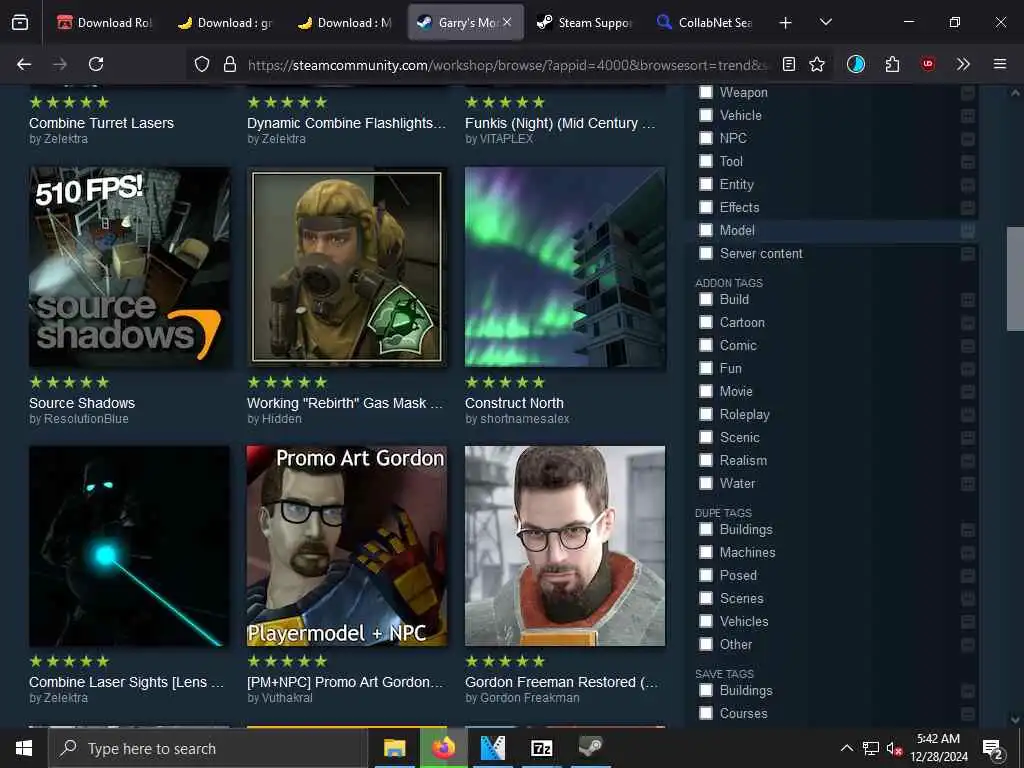Click the scrollbar down arrow
Image resolution: width=1024 pixels, height=768 pixels.
1015,720
